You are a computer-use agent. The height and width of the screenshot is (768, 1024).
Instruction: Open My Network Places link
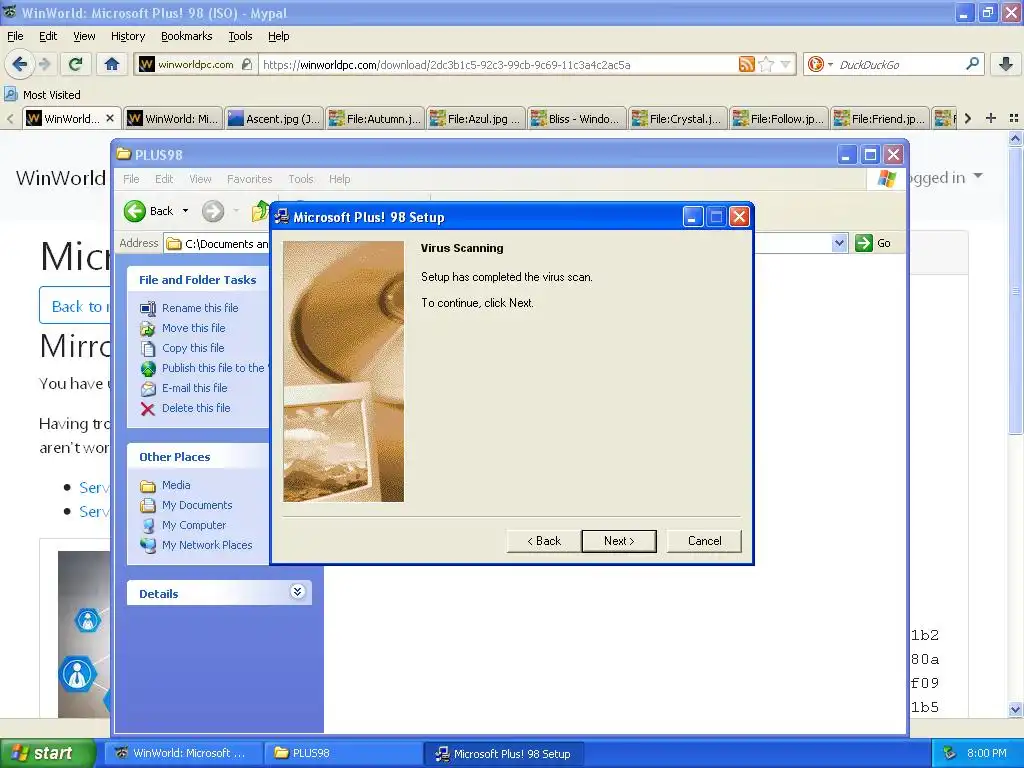coord(206,545)
